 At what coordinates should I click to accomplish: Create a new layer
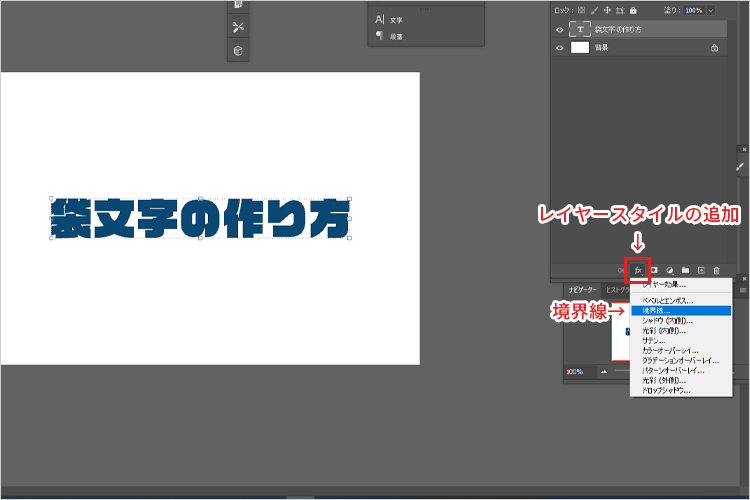tap(701, 270)
